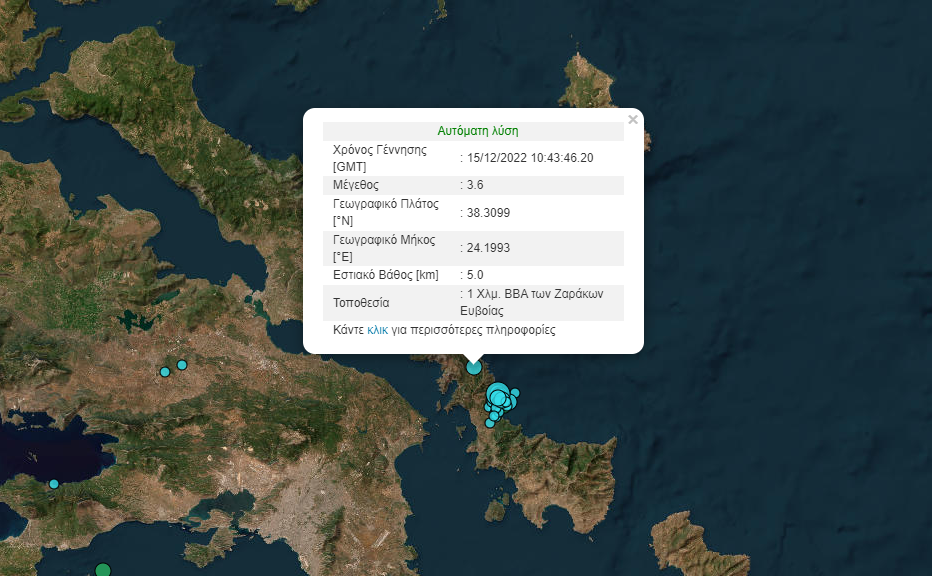
Task: Select the small cyan marker on the gulf coast
Action: (x=54, y=484)
